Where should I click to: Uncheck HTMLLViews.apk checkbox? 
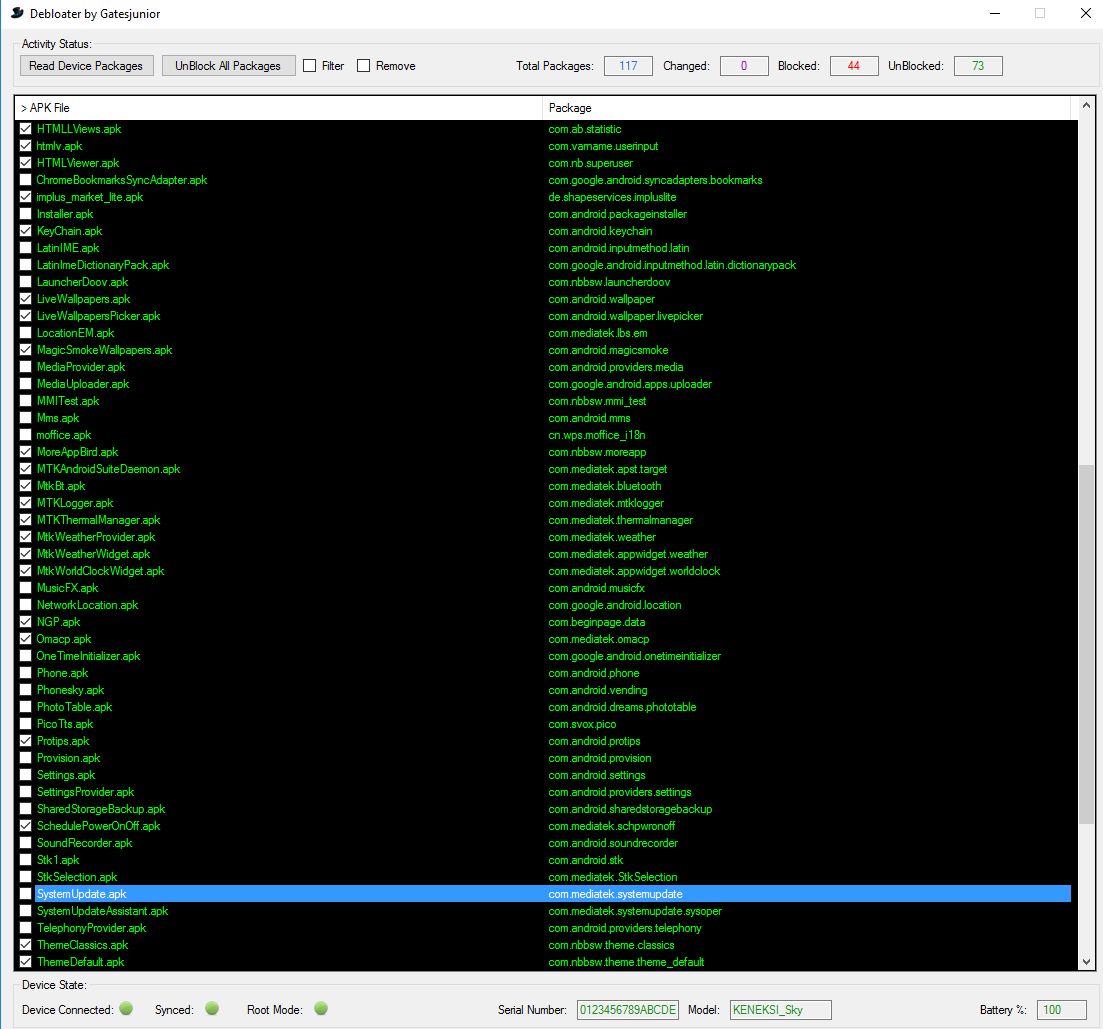tap(25, 129)
